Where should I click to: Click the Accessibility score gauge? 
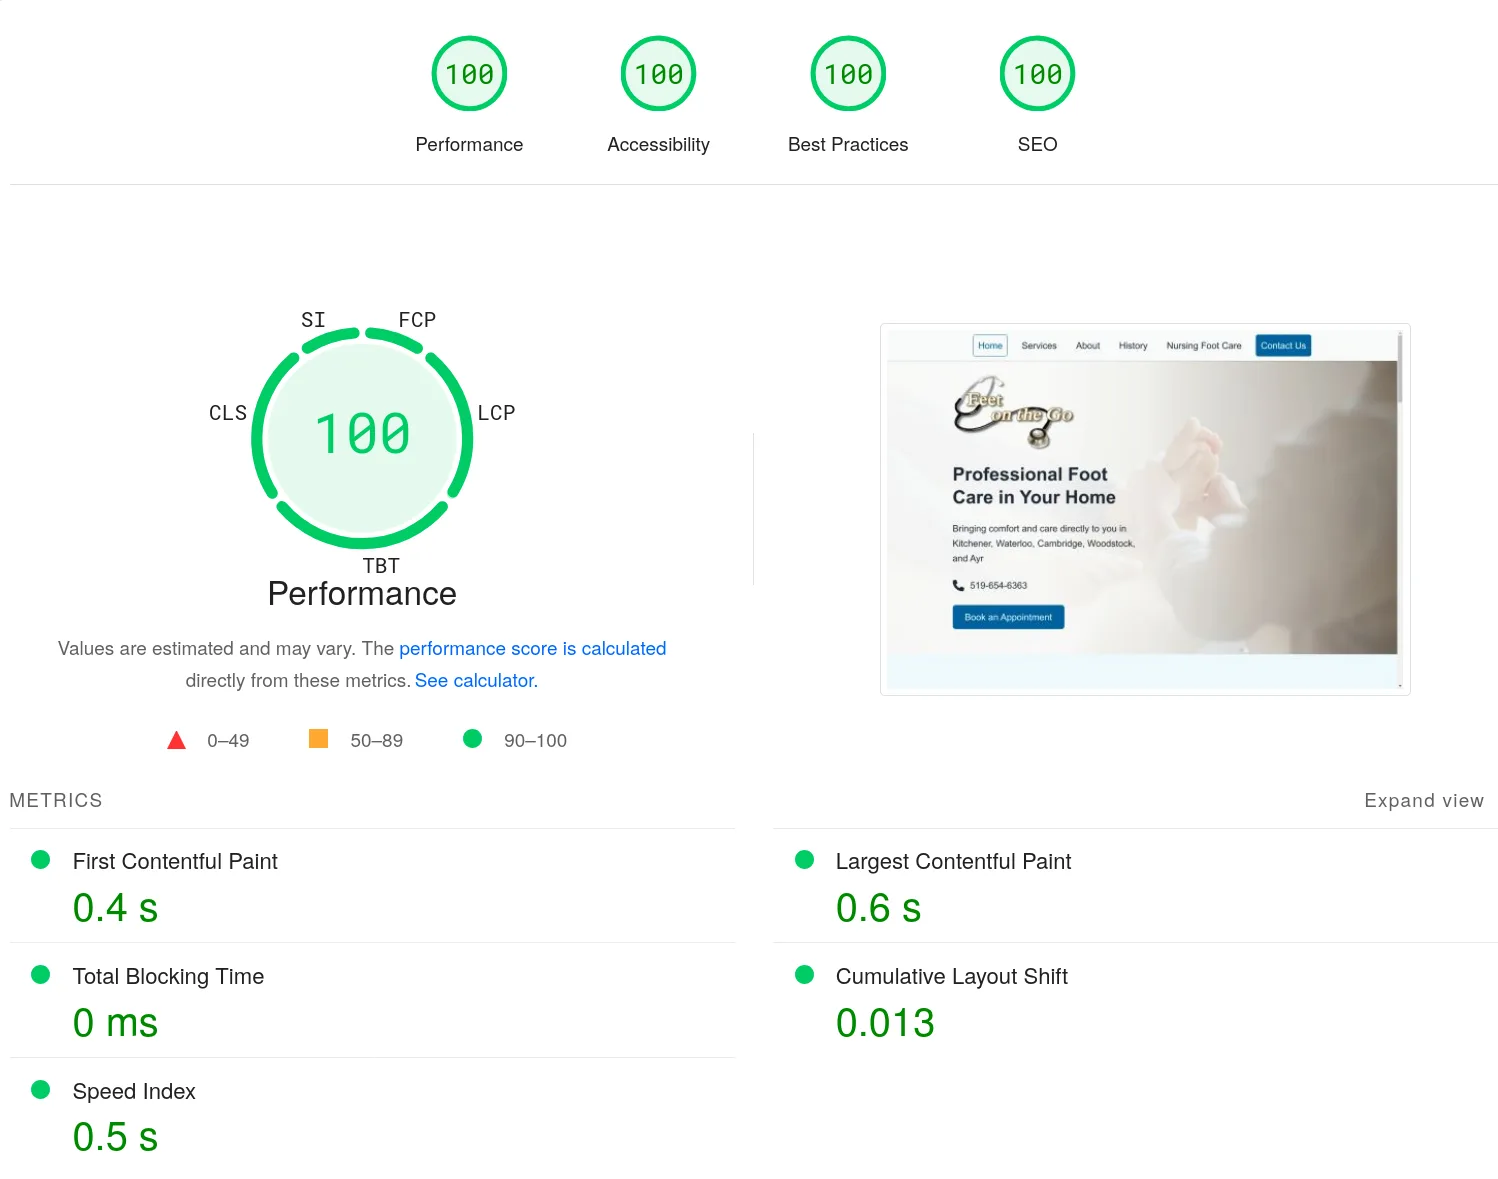pyautogui.click(x=658, y=74)
